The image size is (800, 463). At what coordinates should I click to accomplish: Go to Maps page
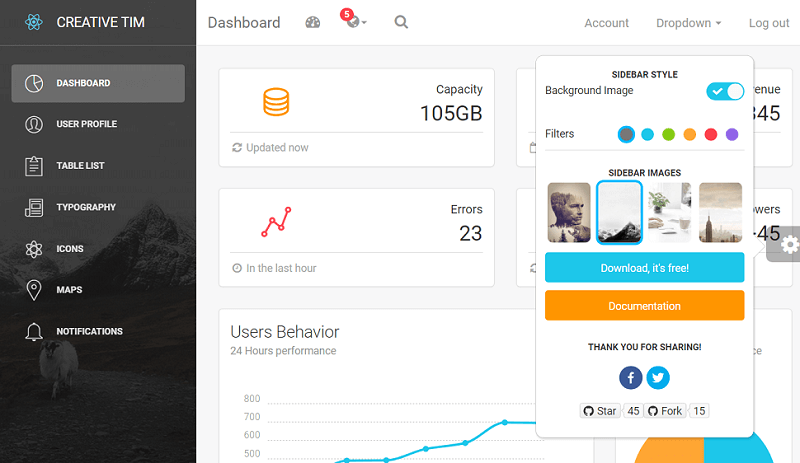98,290
